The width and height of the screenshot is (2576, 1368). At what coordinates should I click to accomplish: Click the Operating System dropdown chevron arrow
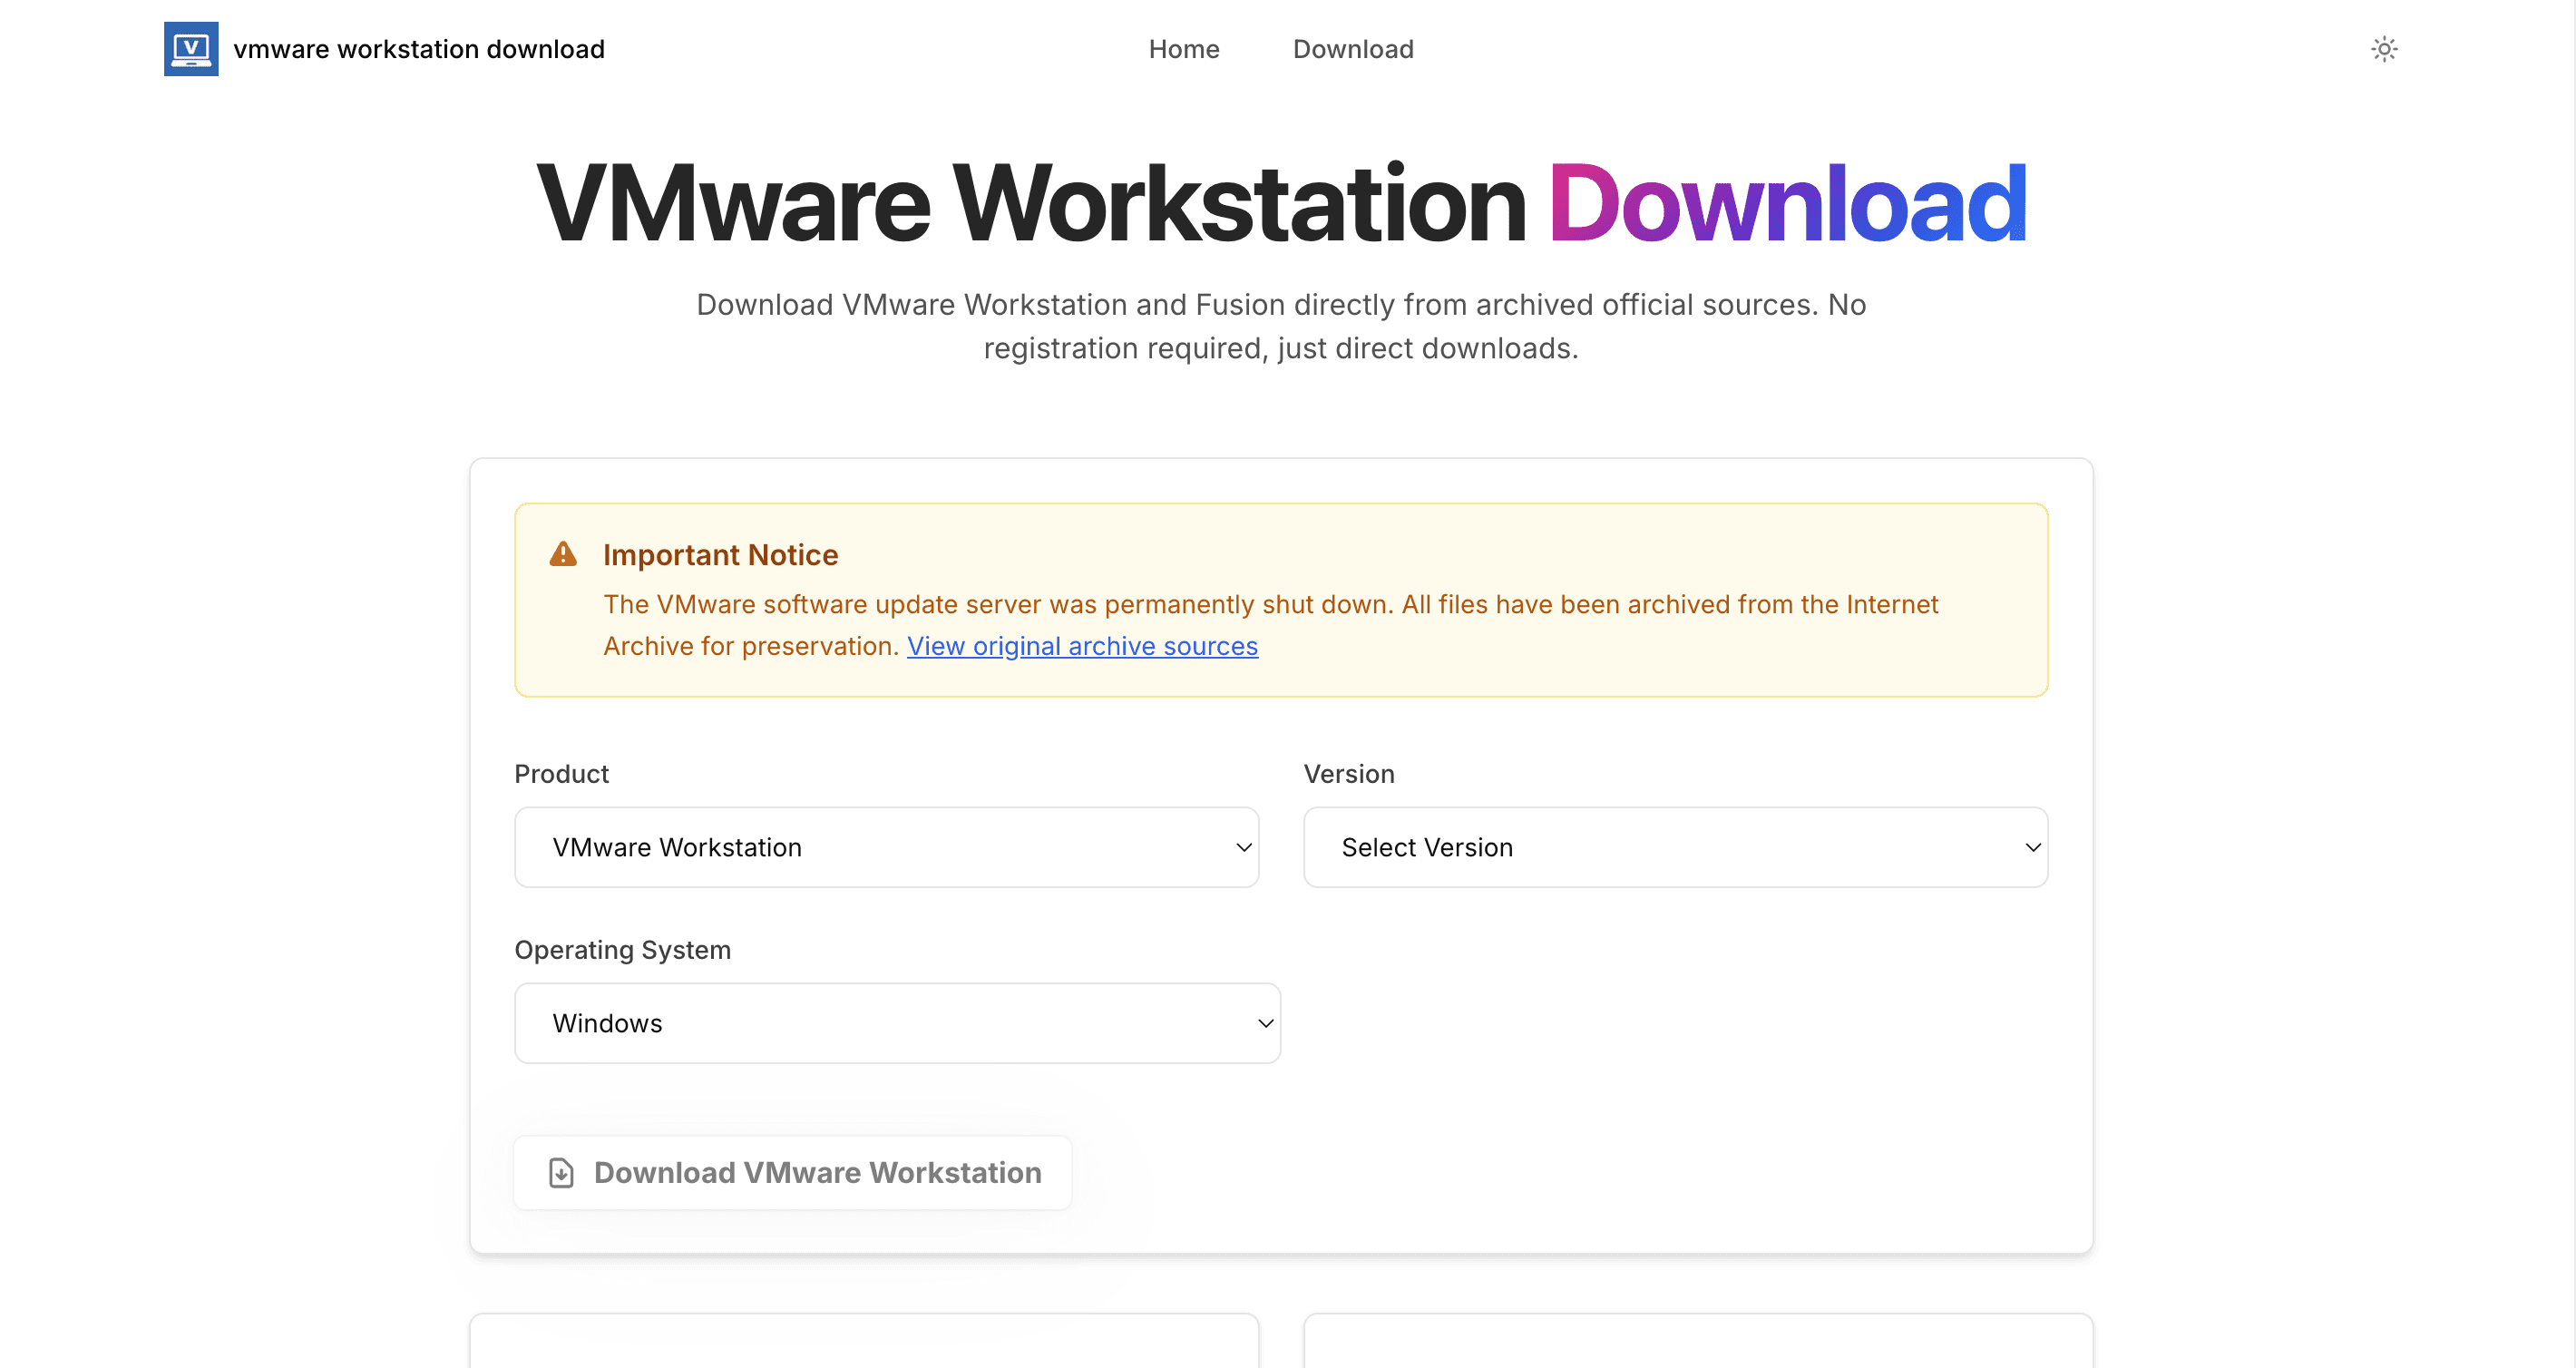point(1265,1023)
